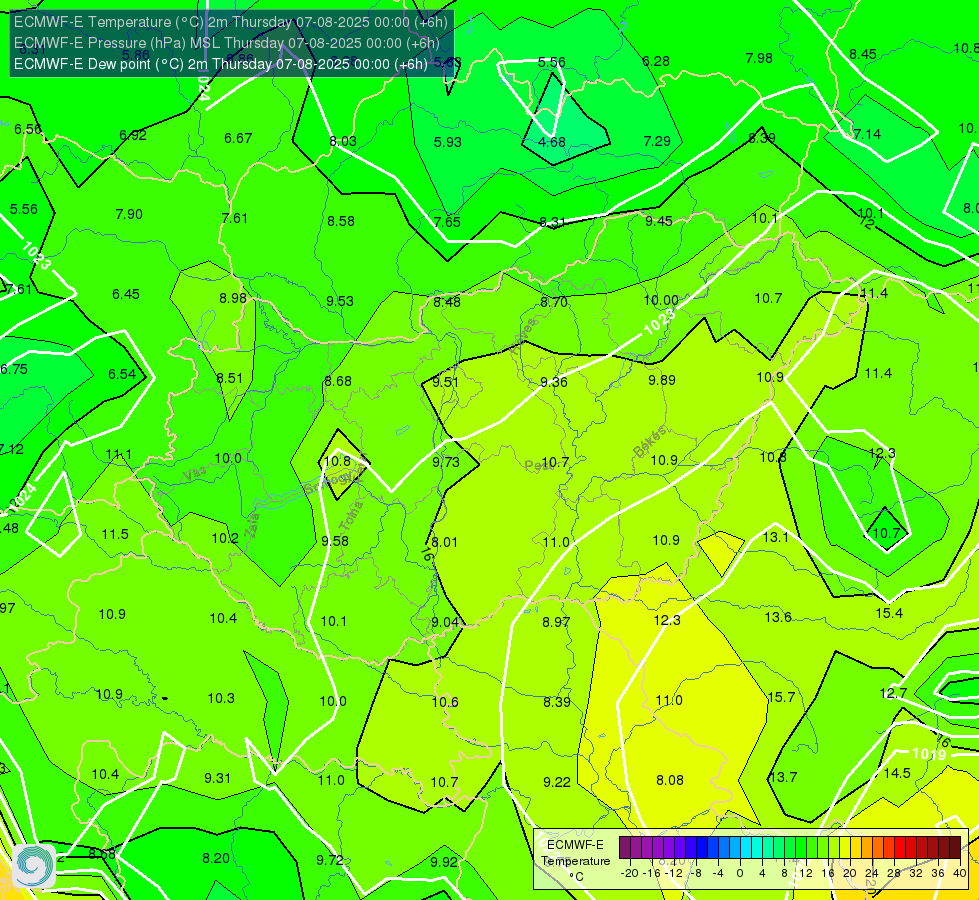
Task: Click the 1019 isobar label
Action: 930,754
